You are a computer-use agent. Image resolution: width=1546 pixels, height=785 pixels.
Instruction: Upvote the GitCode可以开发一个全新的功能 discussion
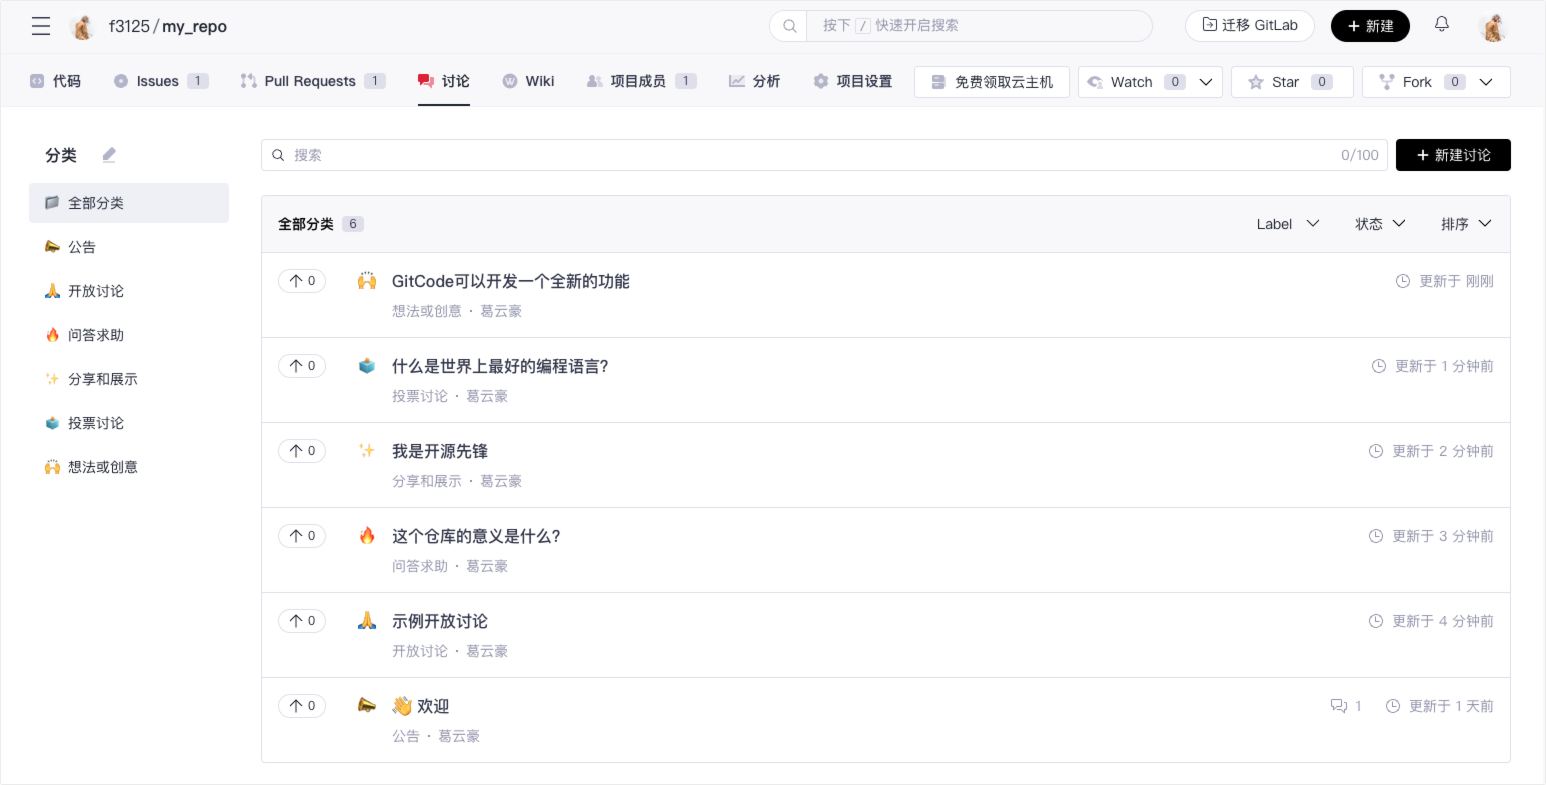tap(302, 281)
